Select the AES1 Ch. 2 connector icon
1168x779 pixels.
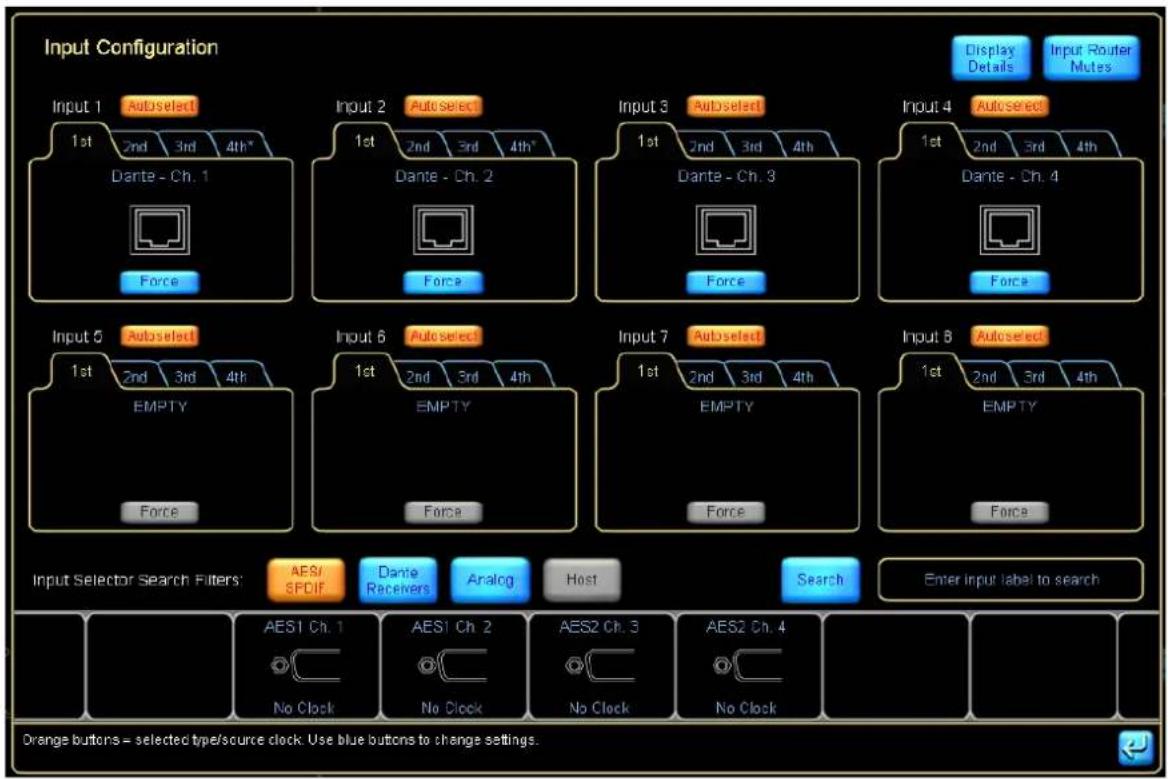coord(453,665)
